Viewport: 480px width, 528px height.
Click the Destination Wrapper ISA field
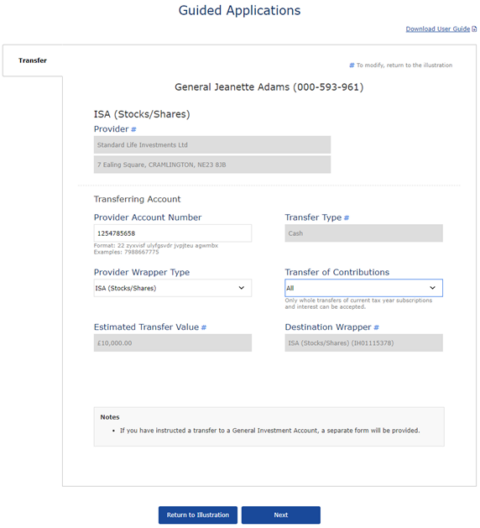click(364, 343)
